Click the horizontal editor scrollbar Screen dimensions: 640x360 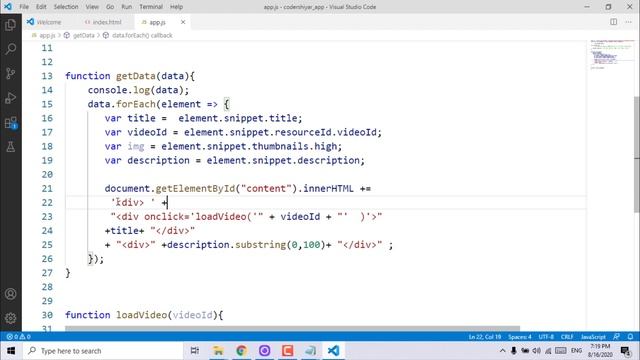(292, 328)
